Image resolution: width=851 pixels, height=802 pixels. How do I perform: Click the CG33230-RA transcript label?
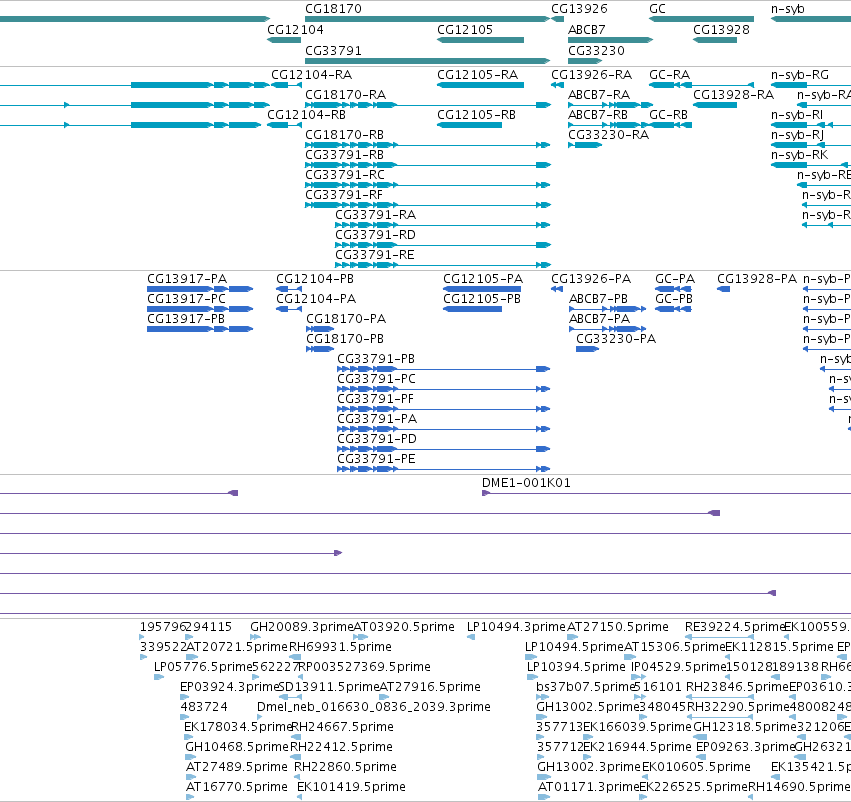pos(609,135)
